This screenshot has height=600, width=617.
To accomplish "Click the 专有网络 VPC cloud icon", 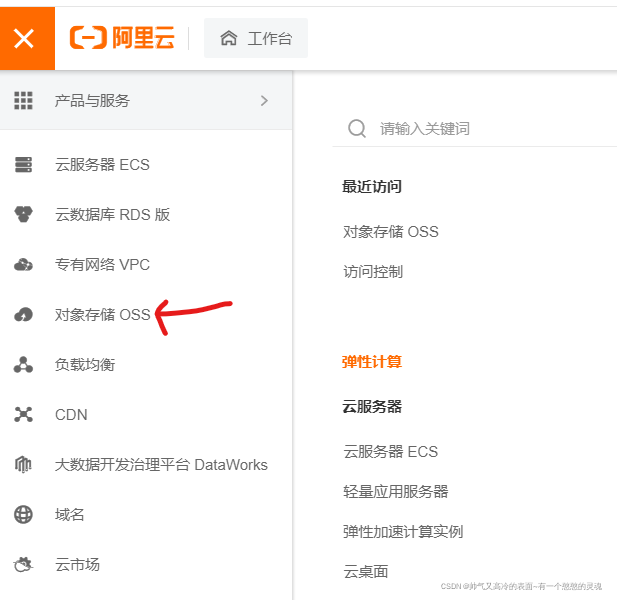I will pyautogui.click(x=23, y=264).
